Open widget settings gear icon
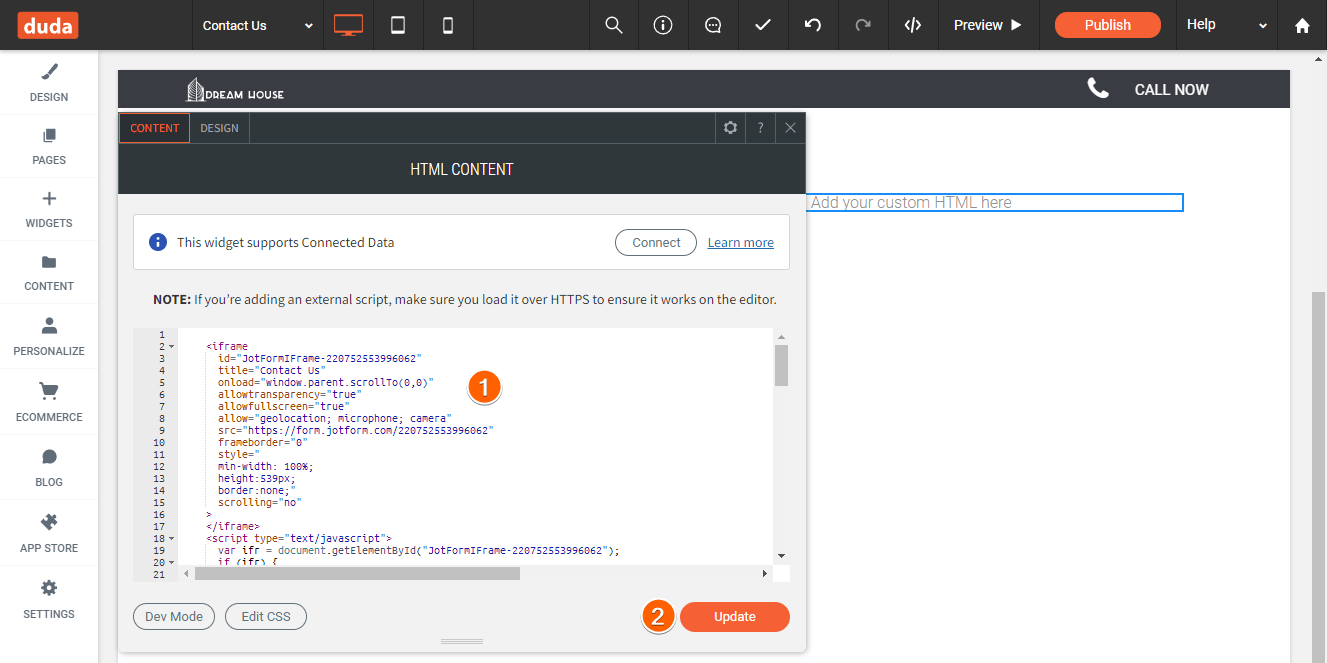The height and width of the screenshot is (663, 1327). point(731,128)
